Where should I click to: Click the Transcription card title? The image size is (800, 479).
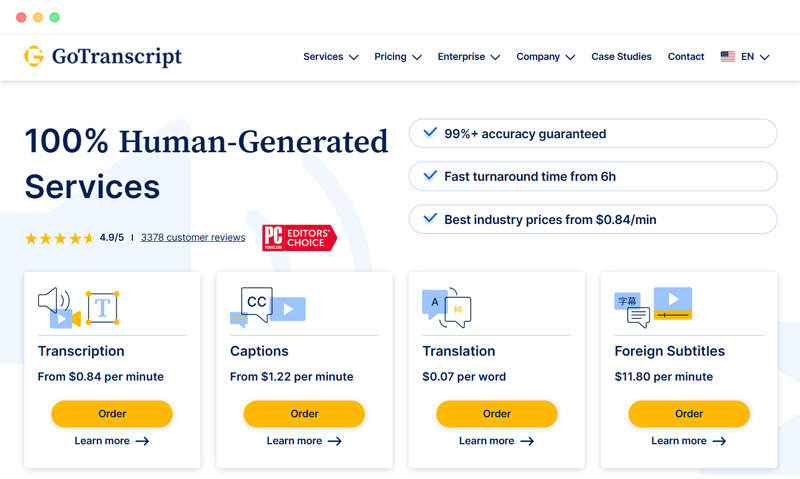[x=81, y=351]
